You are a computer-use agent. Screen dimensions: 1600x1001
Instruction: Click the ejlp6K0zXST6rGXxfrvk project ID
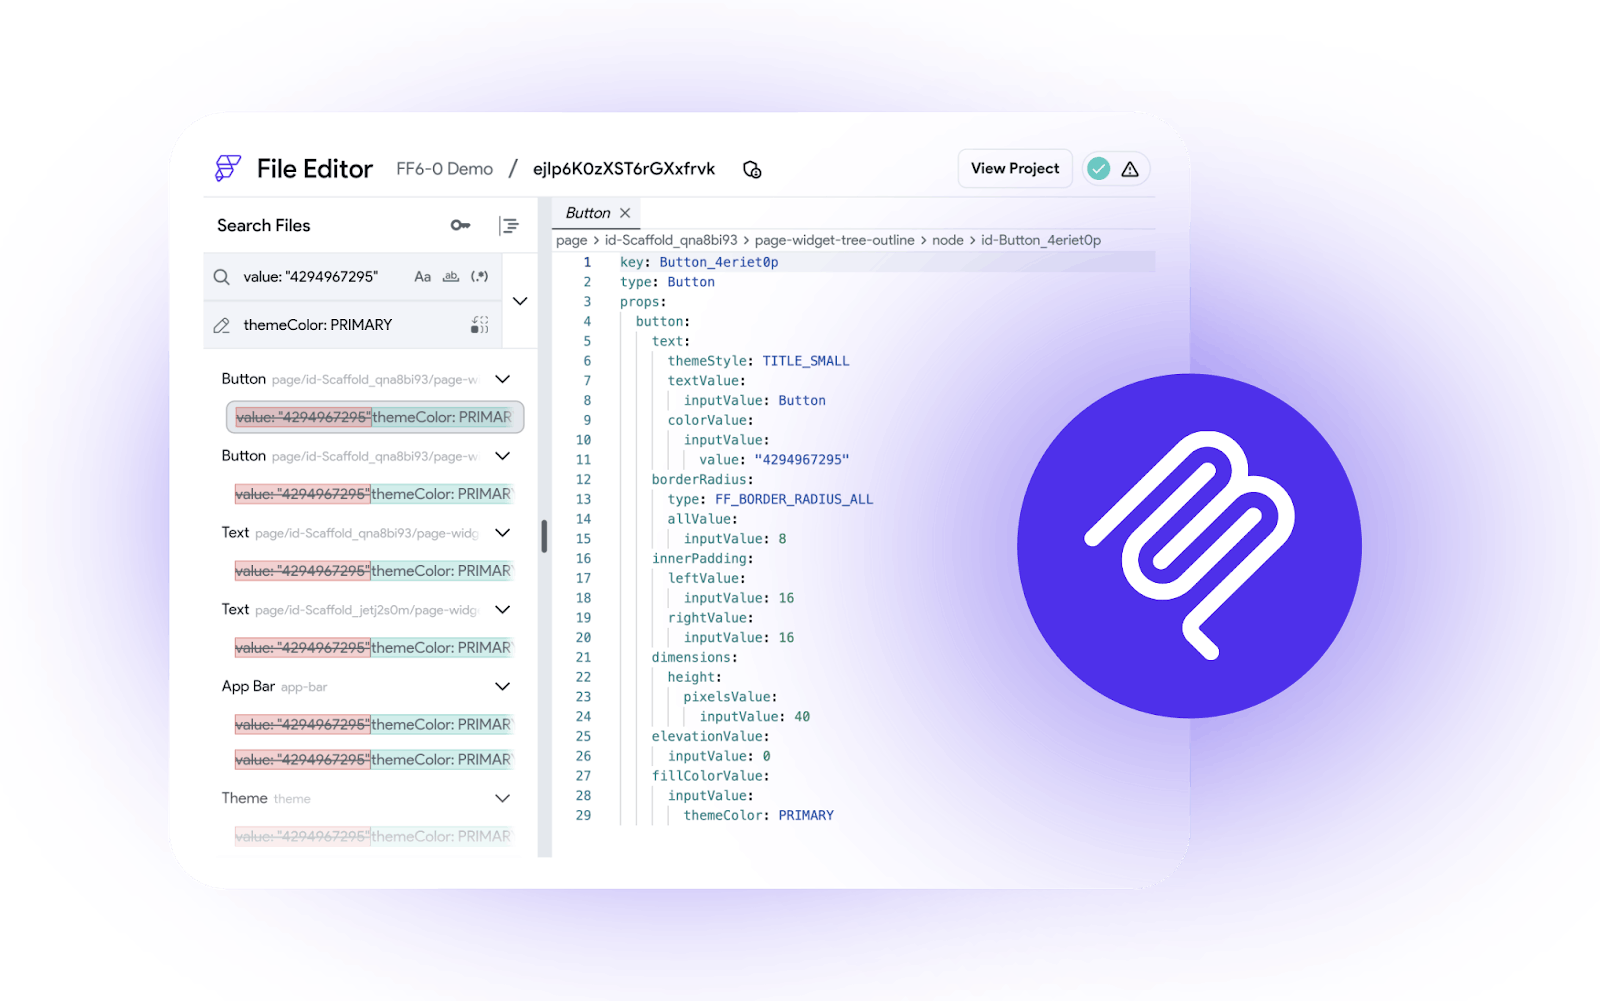point(624,169)
